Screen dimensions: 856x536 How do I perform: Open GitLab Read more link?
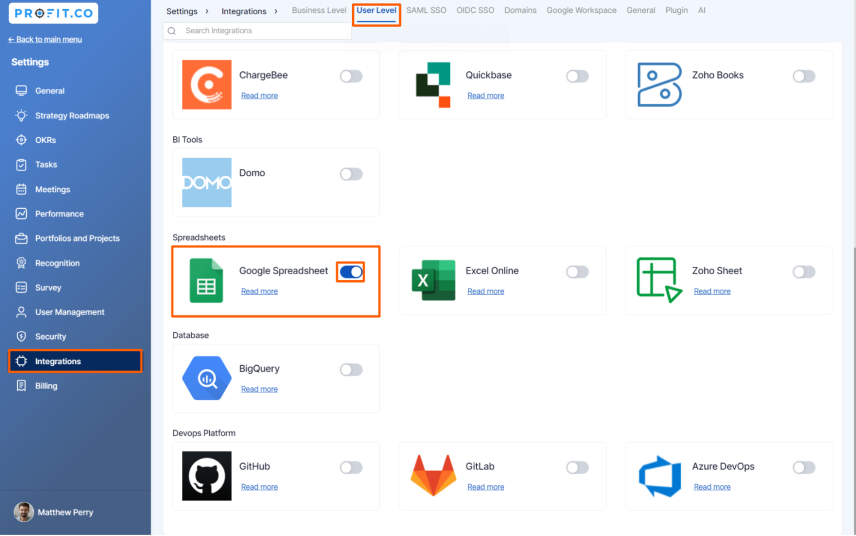(485, 487)
